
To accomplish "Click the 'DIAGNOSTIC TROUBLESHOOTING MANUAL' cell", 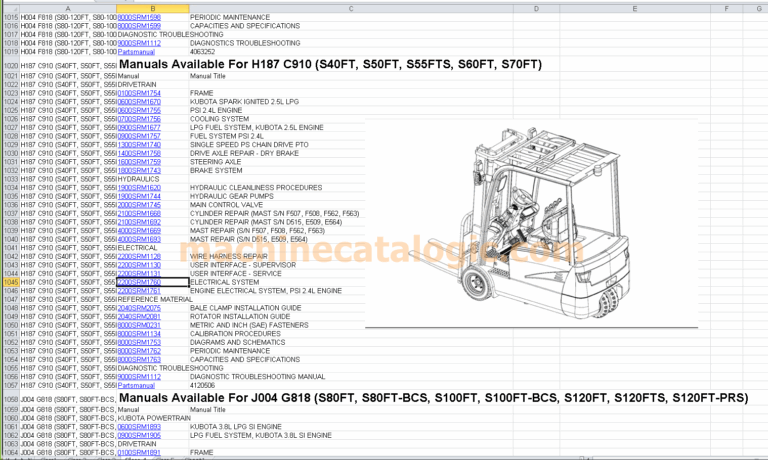I will pos(258,377).
